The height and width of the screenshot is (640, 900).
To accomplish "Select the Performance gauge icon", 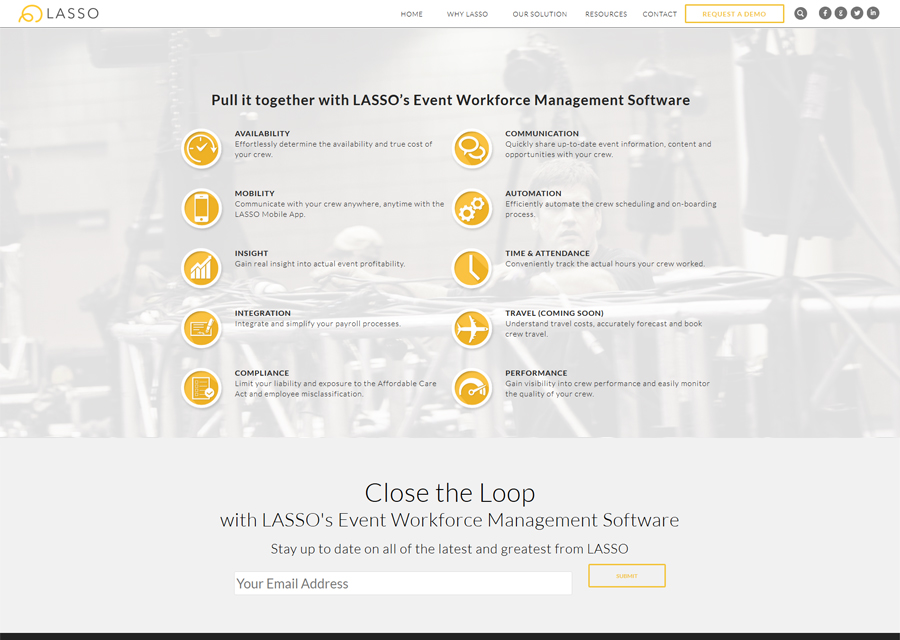I will 472,388.
